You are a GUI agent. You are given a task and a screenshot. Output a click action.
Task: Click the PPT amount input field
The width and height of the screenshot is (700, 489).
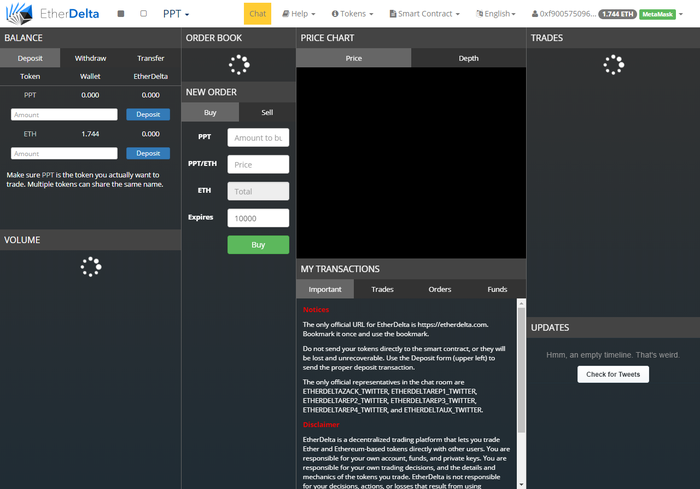tap(64, 115)
